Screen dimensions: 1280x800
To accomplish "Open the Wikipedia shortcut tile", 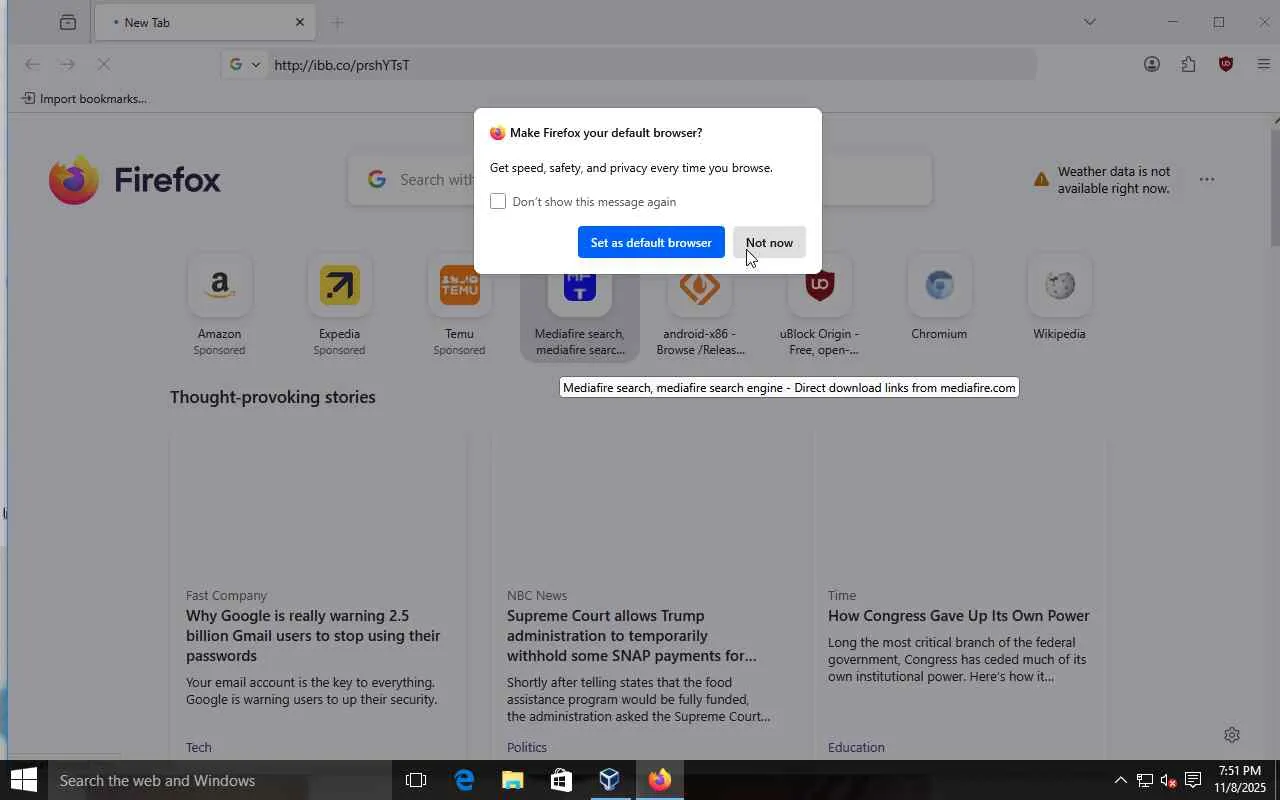I will click(1059, 300).
